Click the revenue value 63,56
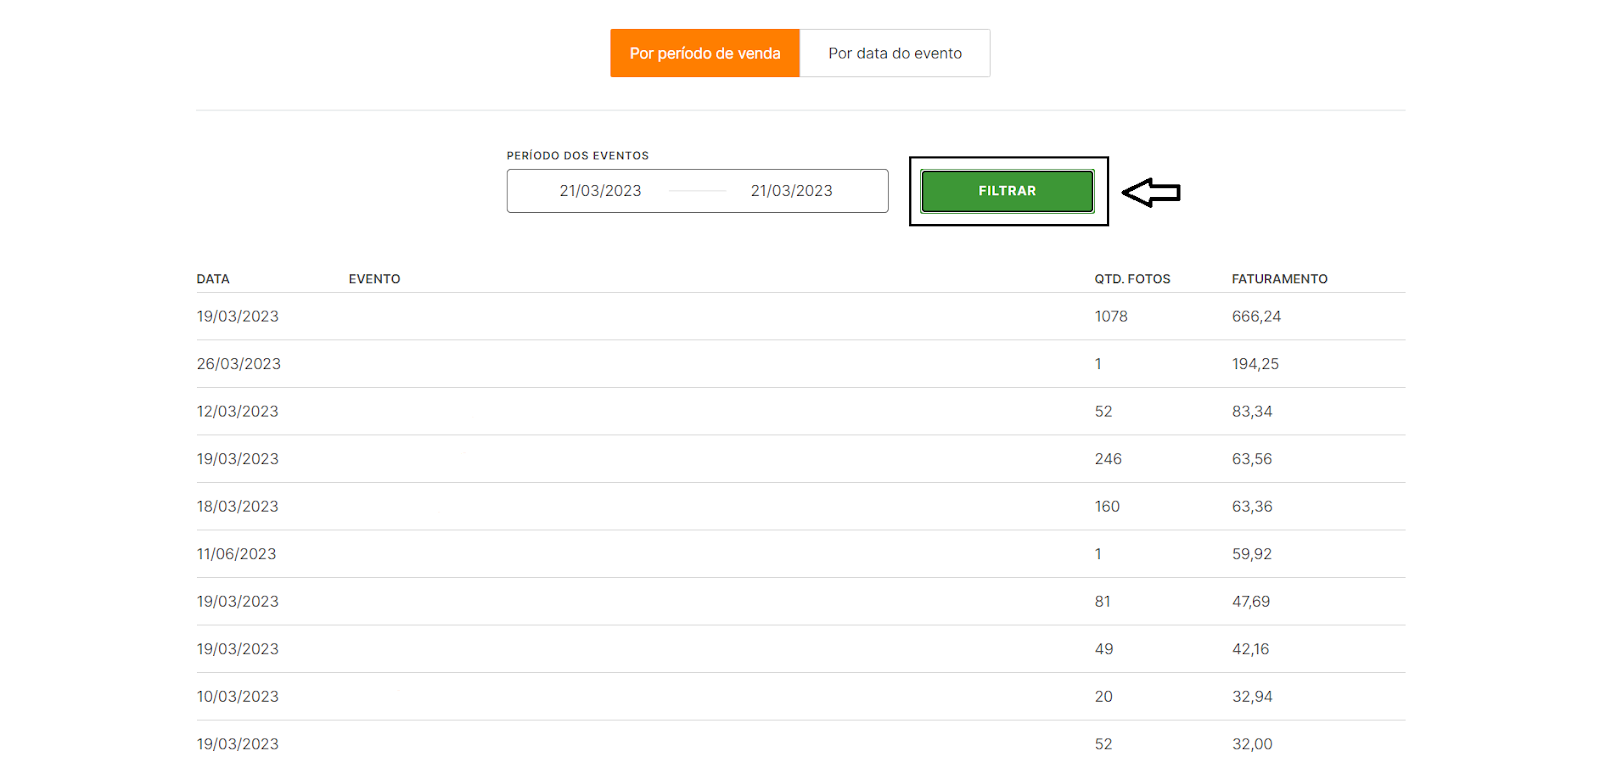This screenshot has height=757, width=1600. pos(1251,459)
